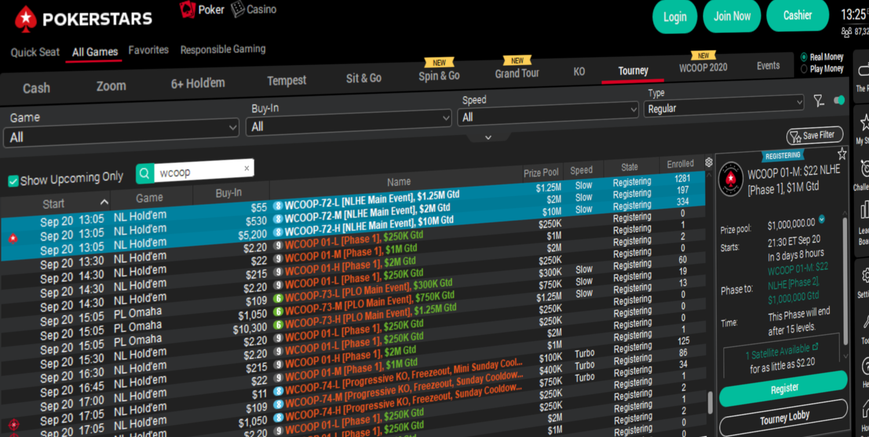Viewport: 869px width, 437px height.
Task: Switch to the Zoom tab
Action: [x=111, y=86]
